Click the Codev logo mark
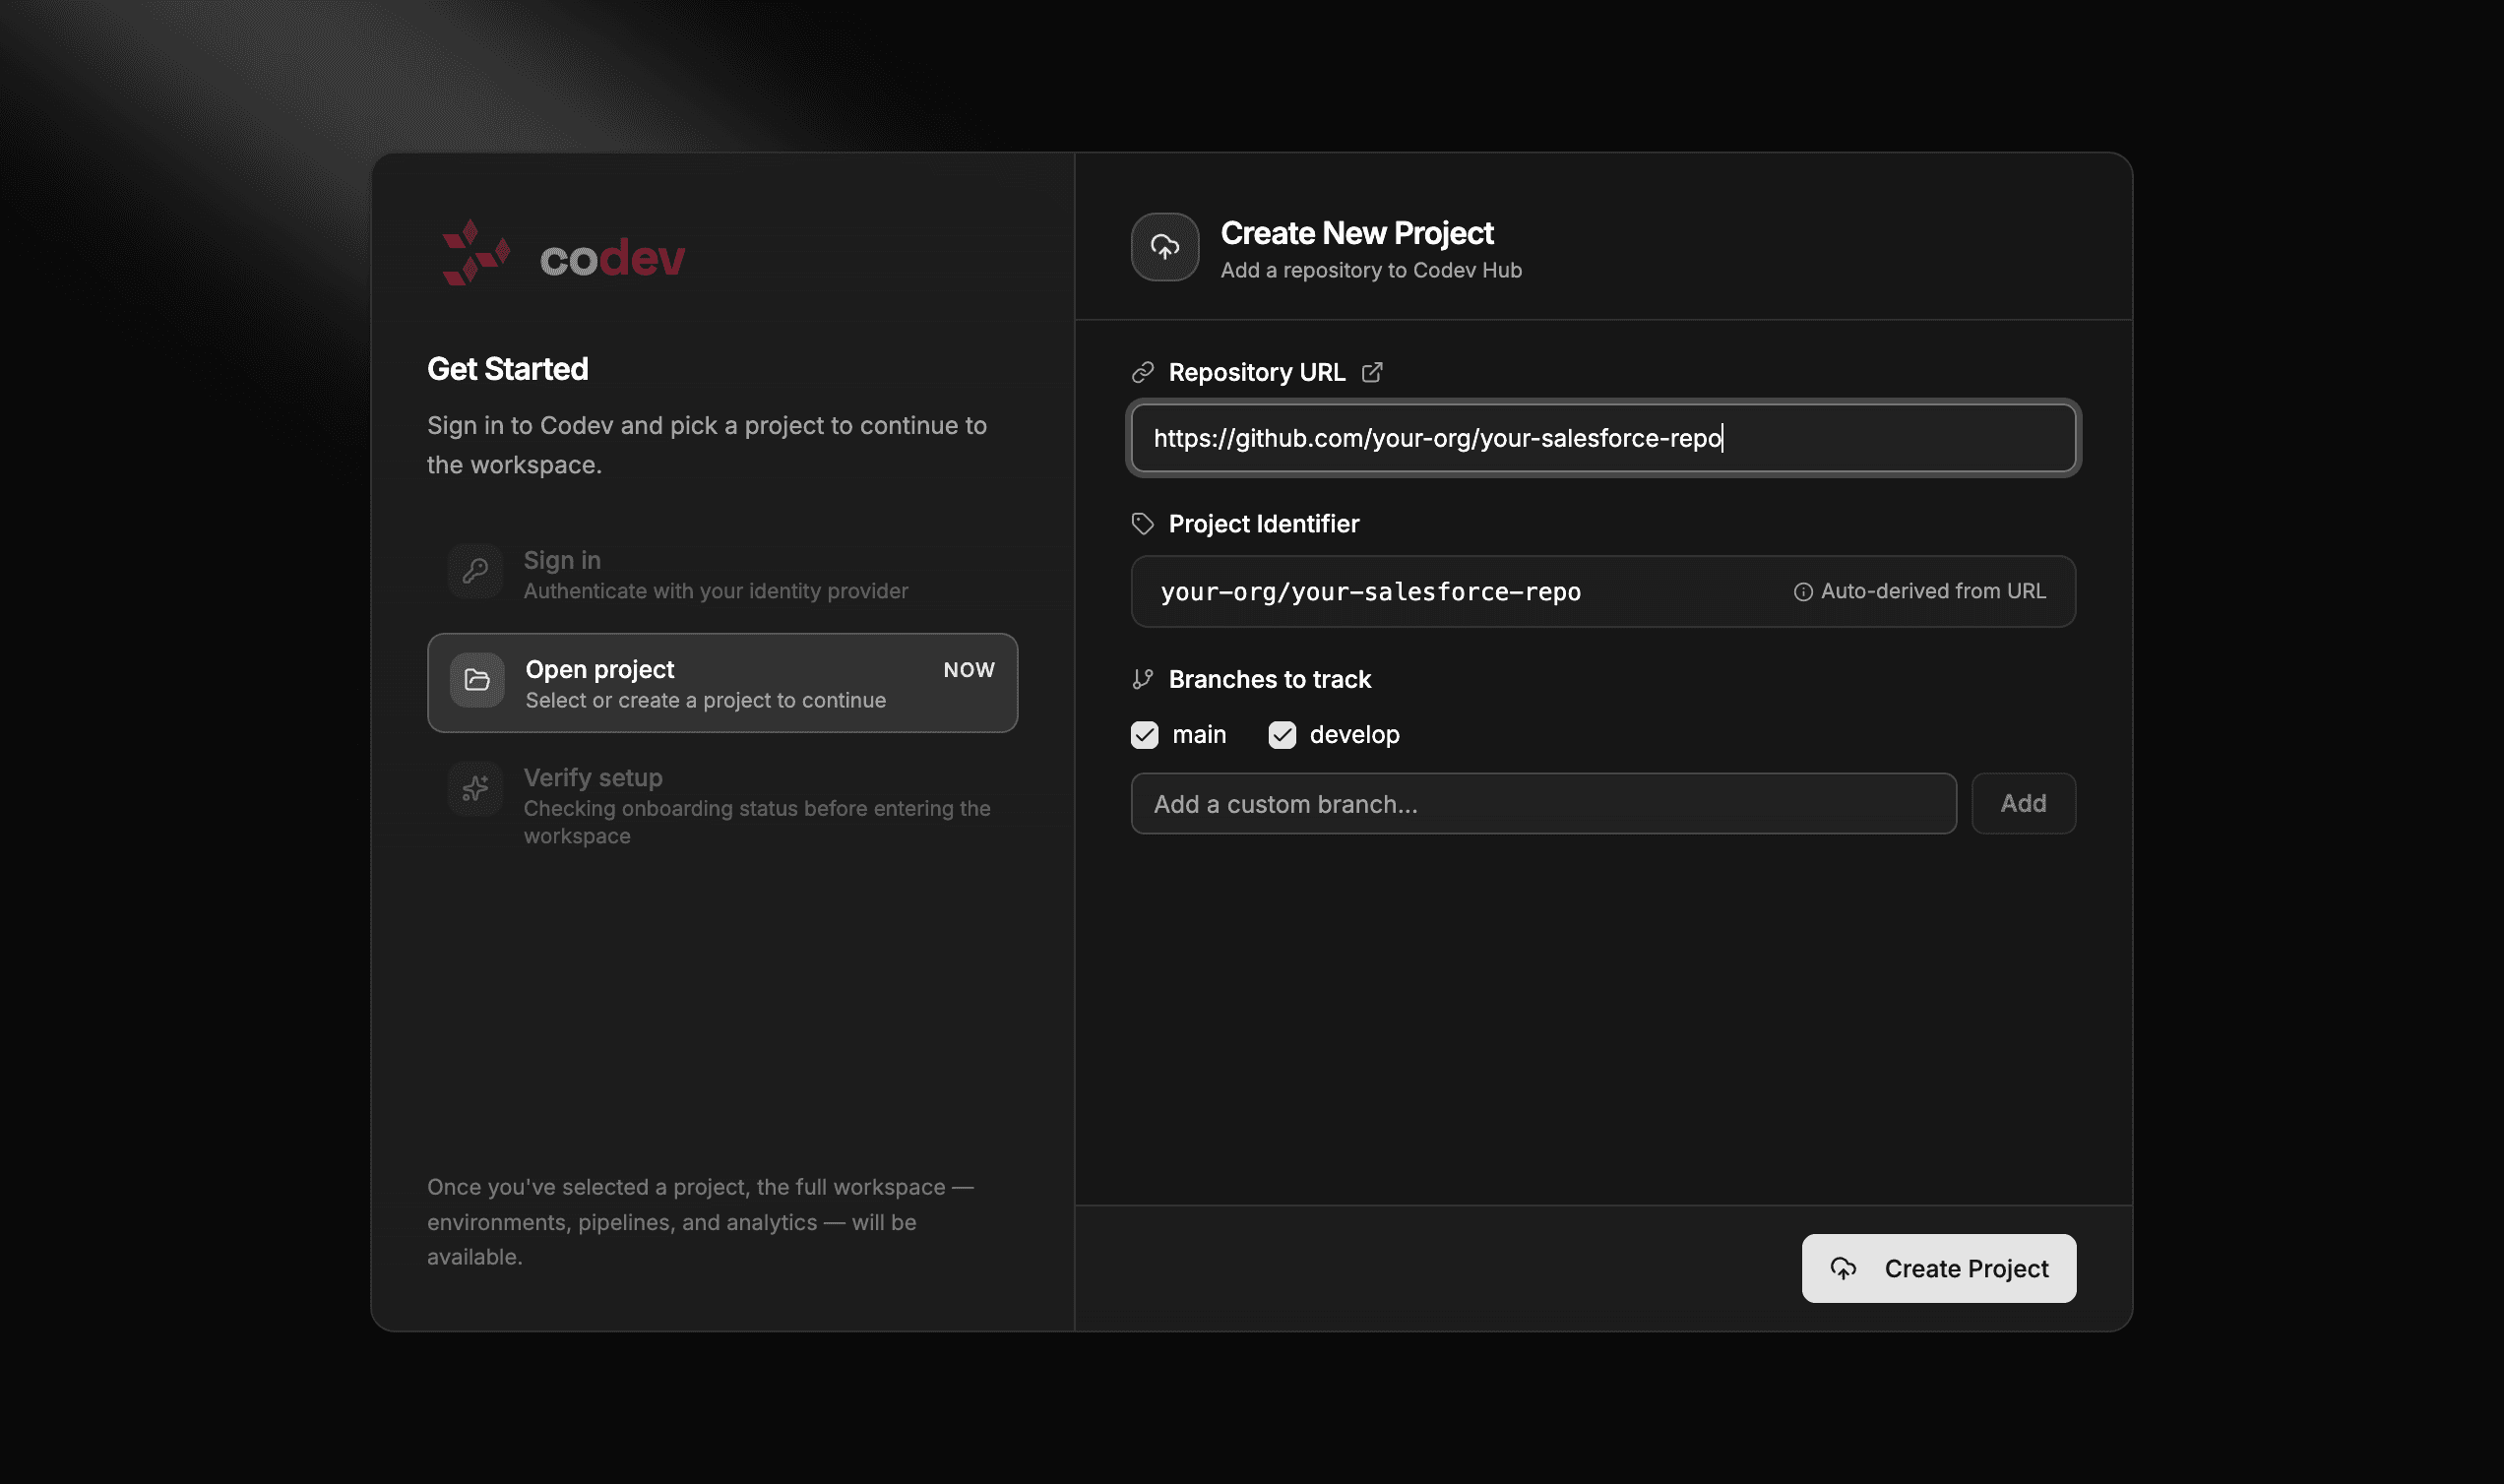Viewport: 2504px width, 1484px height. point(476,252)
